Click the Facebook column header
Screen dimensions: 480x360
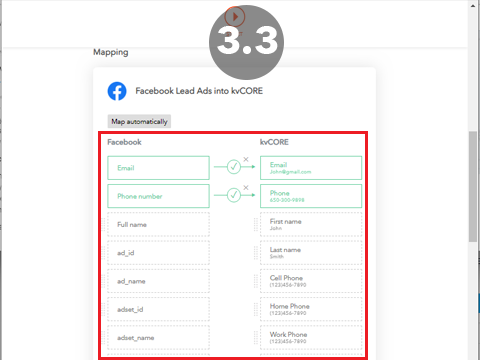pyautogui.click(x=124, y=142)
